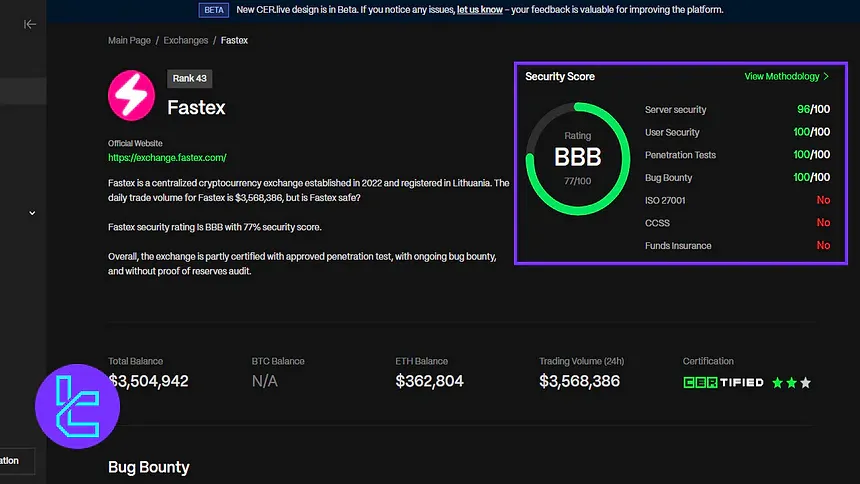This screenshot has width=860, height=484.
Task: Select the User Security score row
Action: pyautogui.click(x=737, y=132)
